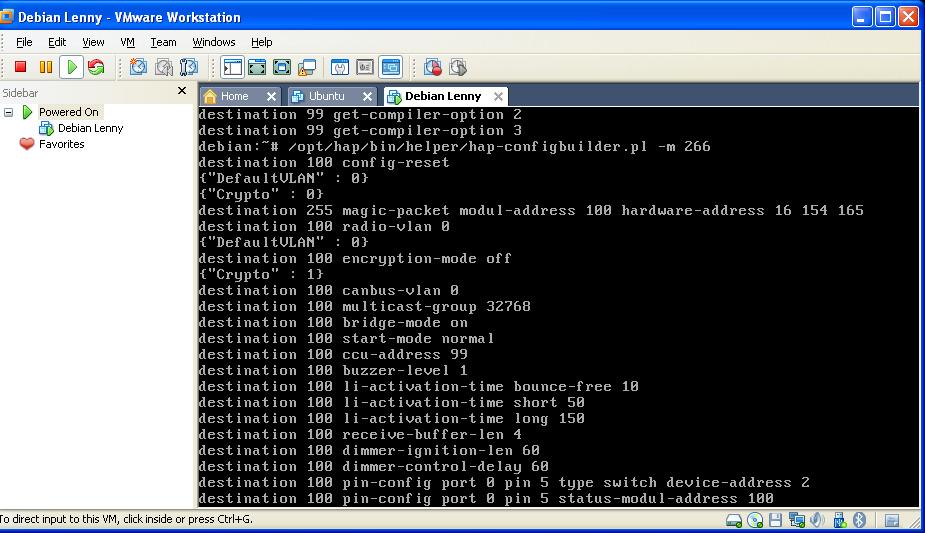Open the summary view wrench-window icon
The width and height of the screenshot is (925, 533).
340,67
